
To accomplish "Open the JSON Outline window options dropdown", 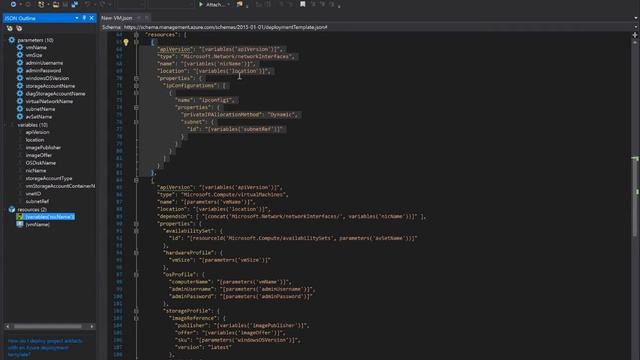I will pyautogui.click(x=77, y=18).
